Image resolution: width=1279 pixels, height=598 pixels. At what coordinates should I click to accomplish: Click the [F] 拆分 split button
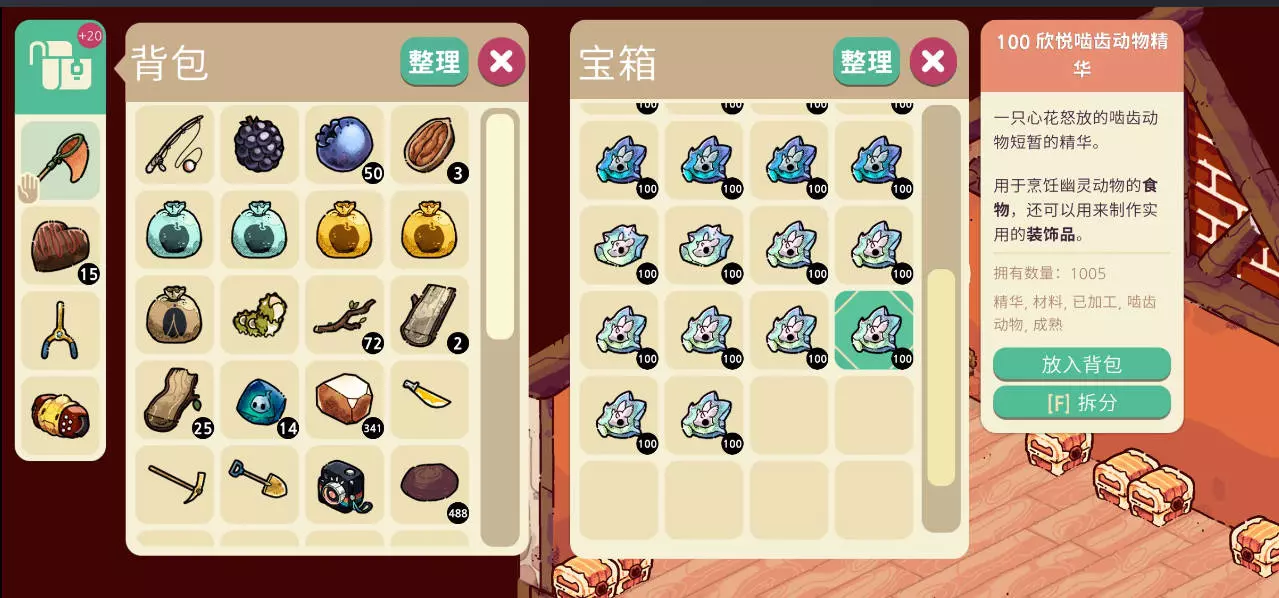[1081, 402]
